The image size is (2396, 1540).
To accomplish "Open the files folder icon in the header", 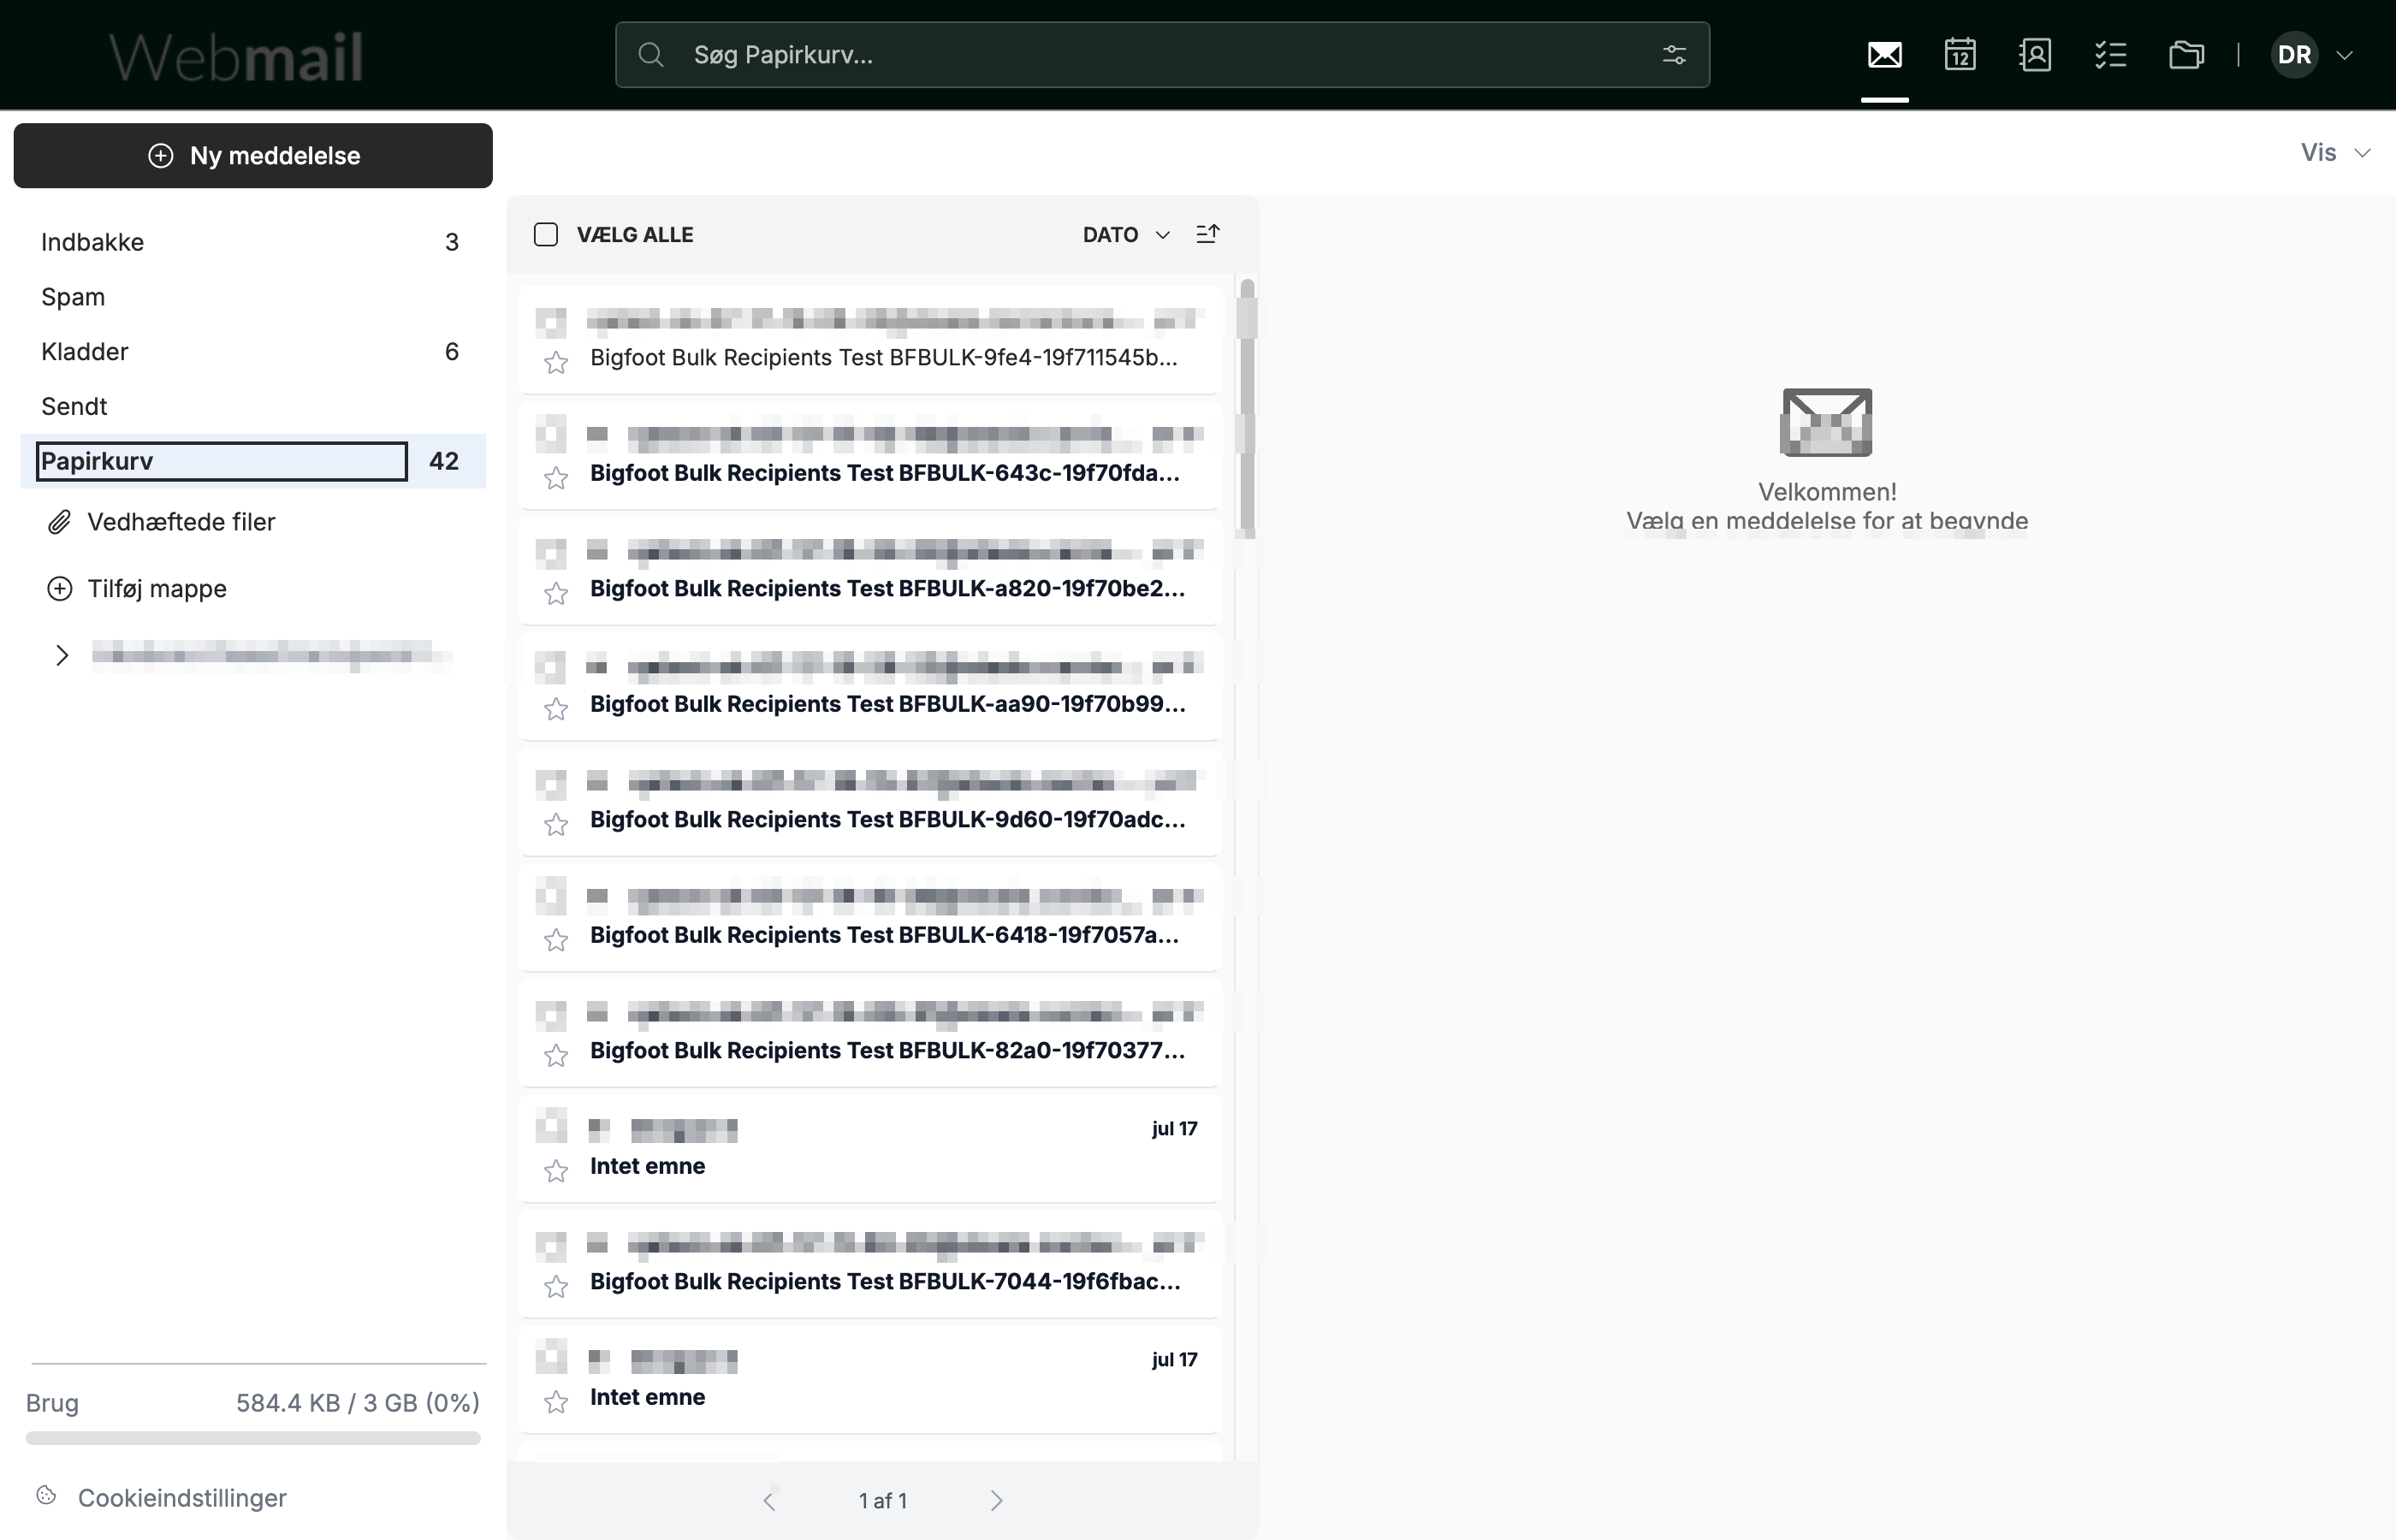I will pyautogui.click(x=2186, y=54).
